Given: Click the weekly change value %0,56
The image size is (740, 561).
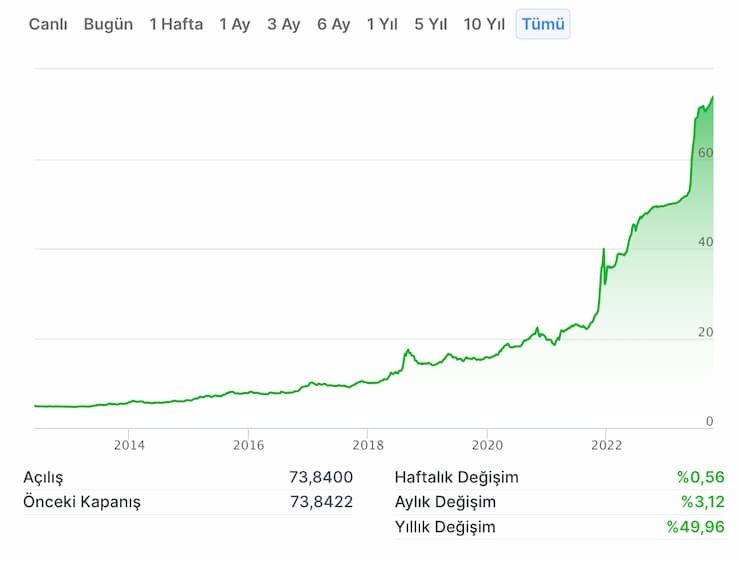Looking at the screenshot, I should [701, 477].
